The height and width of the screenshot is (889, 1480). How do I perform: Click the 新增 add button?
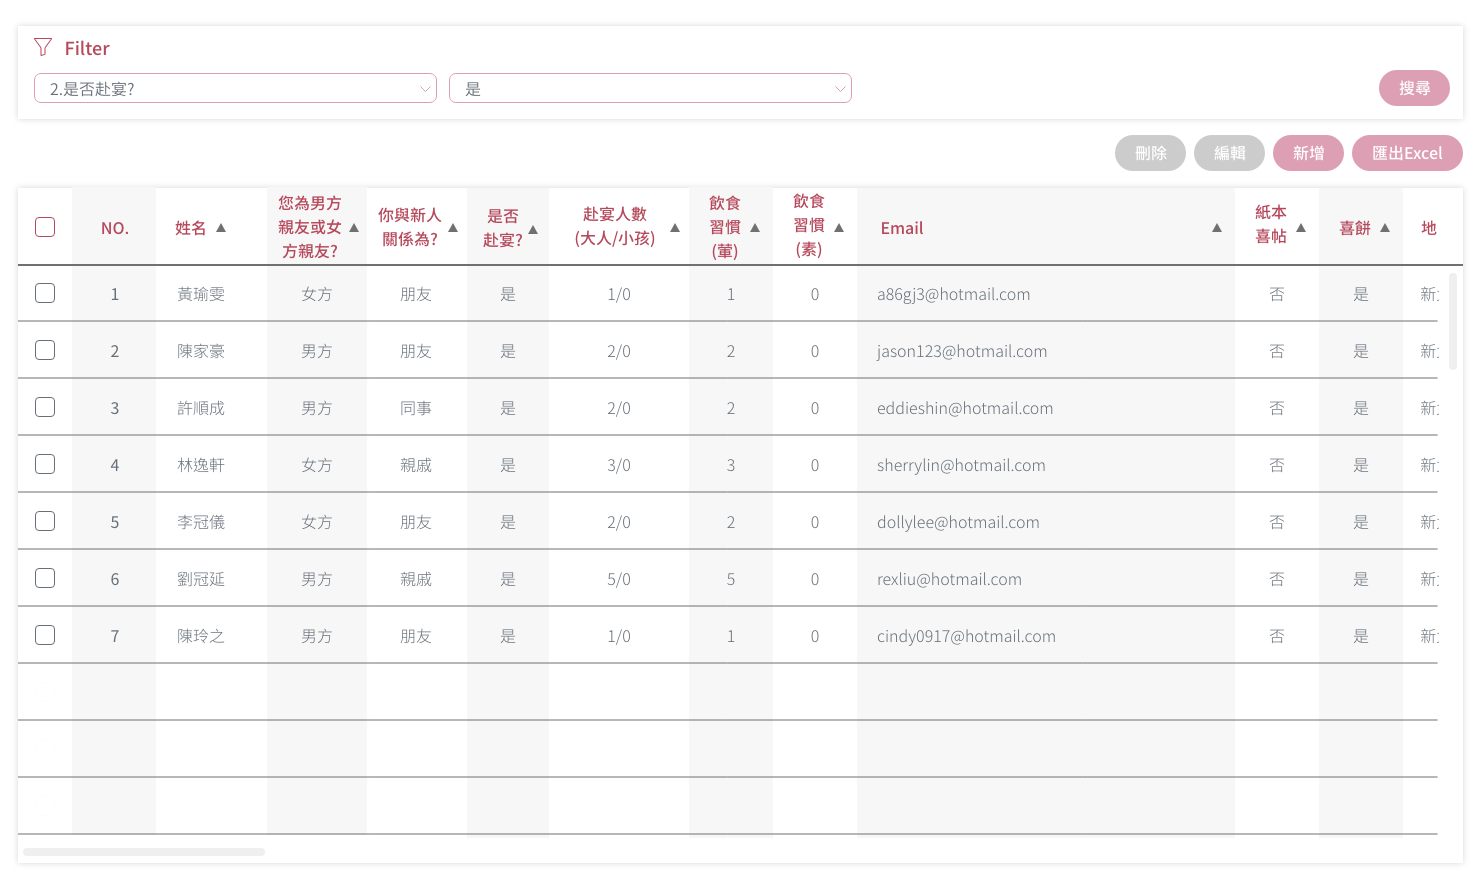click(1307, 153)
